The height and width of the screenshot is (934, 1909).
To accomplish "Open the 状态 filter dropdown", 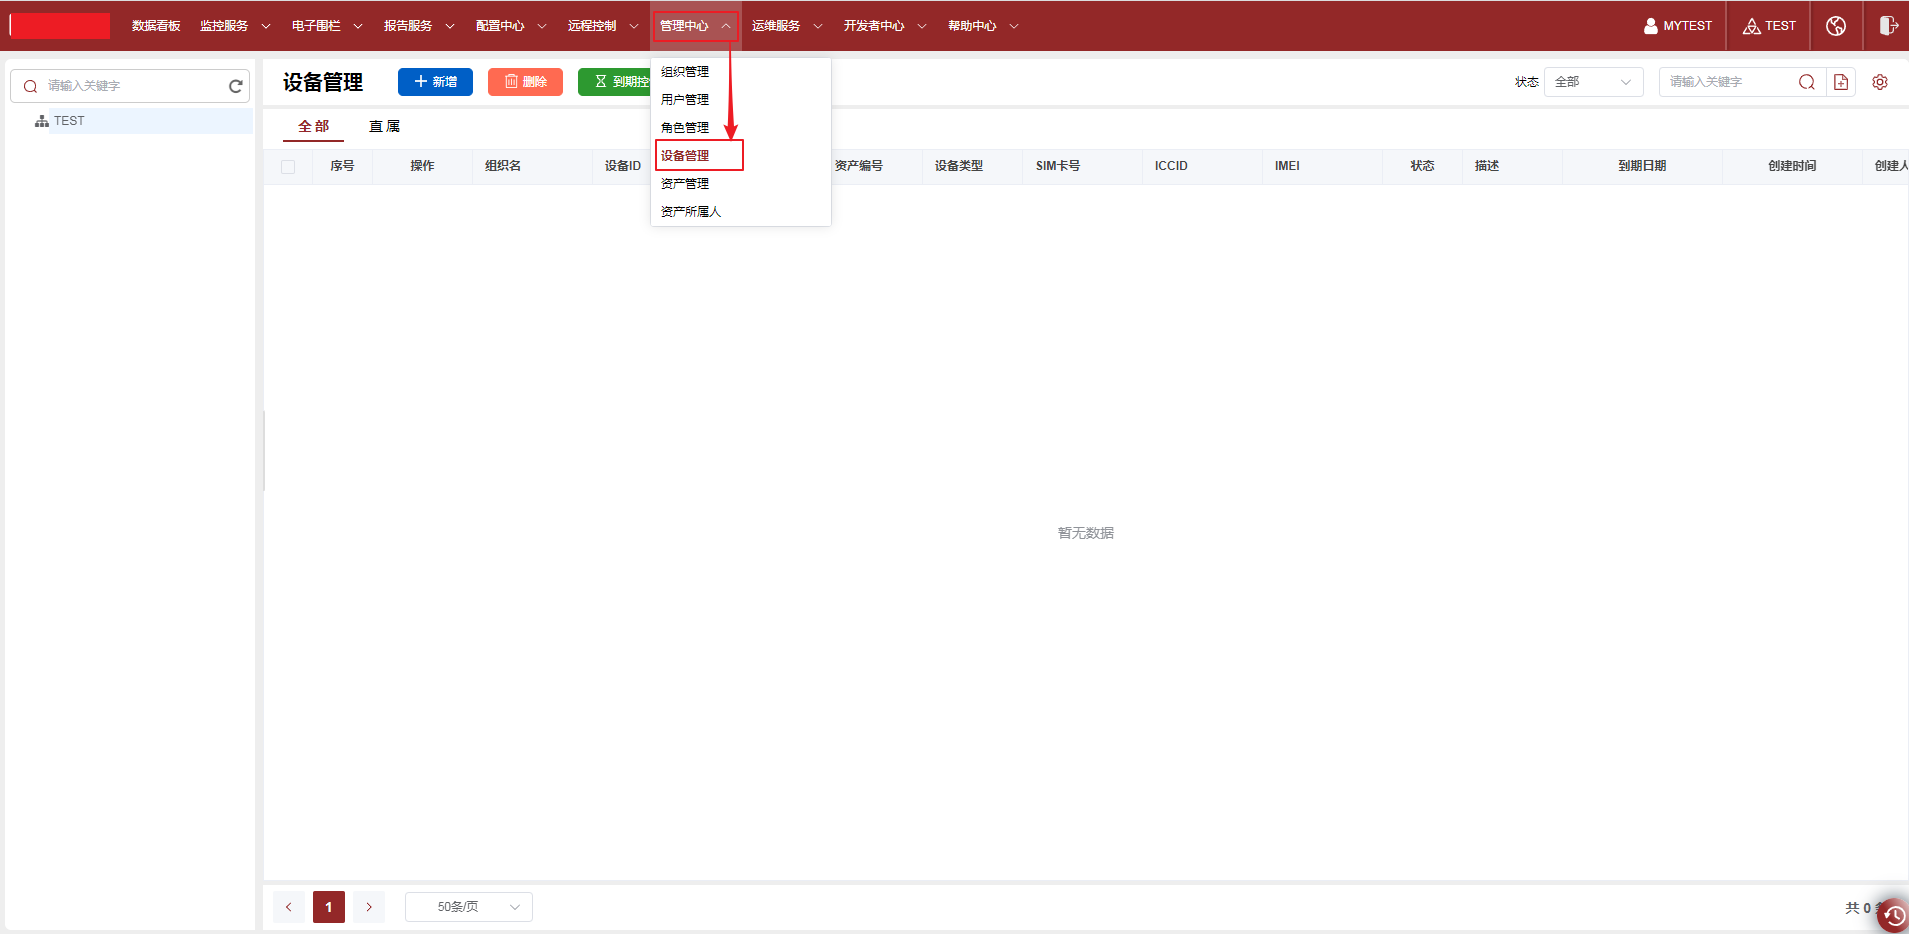I will click(x=1593, y=82).
